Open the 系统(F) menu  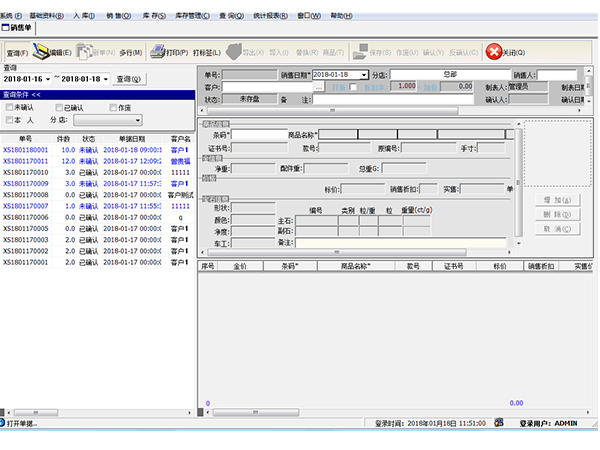[11, 16]
